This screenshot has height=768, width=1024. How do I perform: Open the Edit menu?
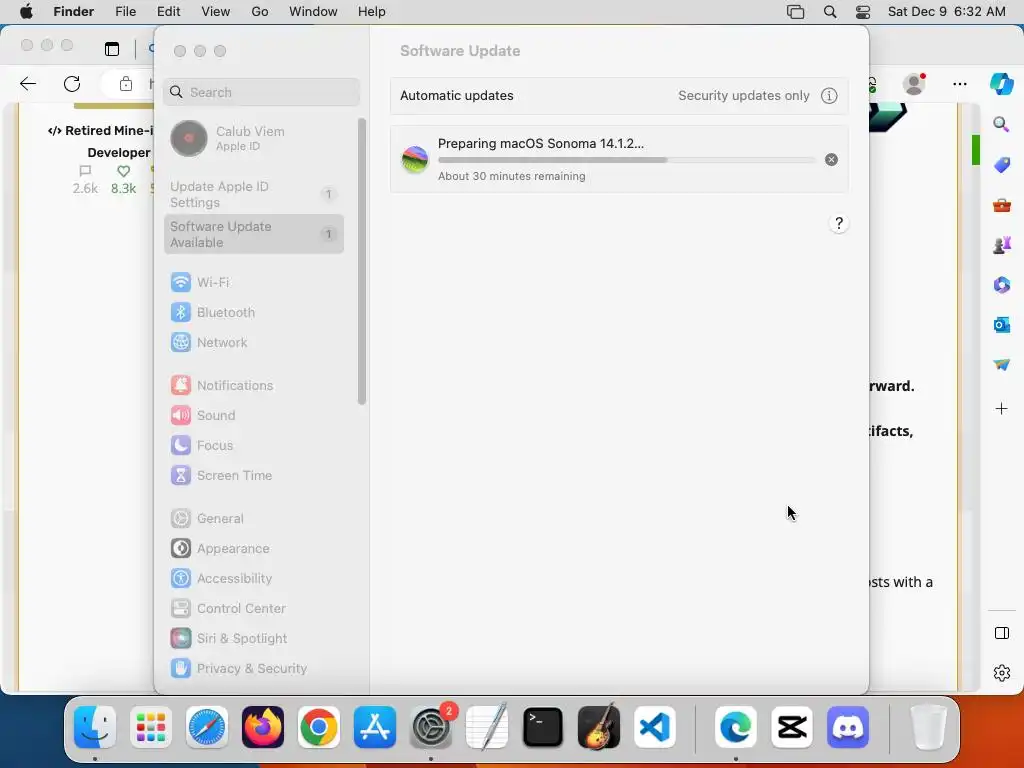coord(168,12)
